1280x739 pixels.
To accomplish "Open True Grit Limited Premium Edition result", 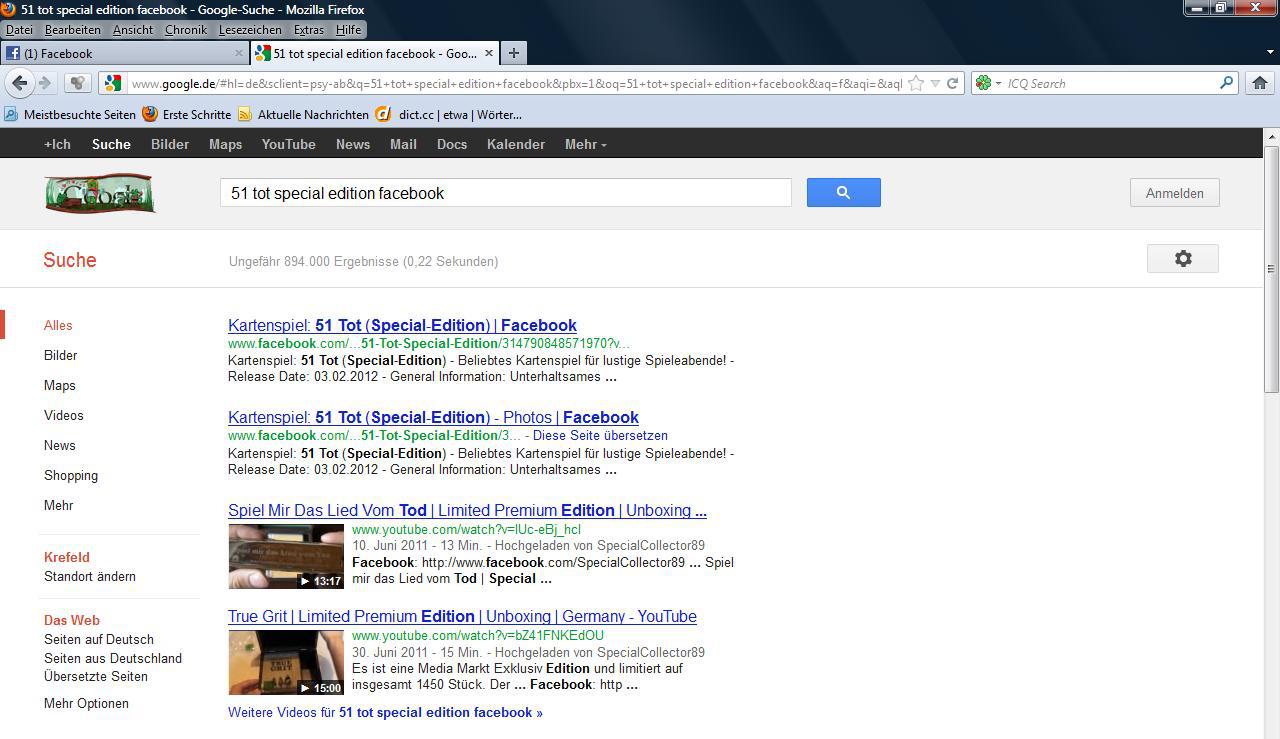I will (x=462, y=616).
